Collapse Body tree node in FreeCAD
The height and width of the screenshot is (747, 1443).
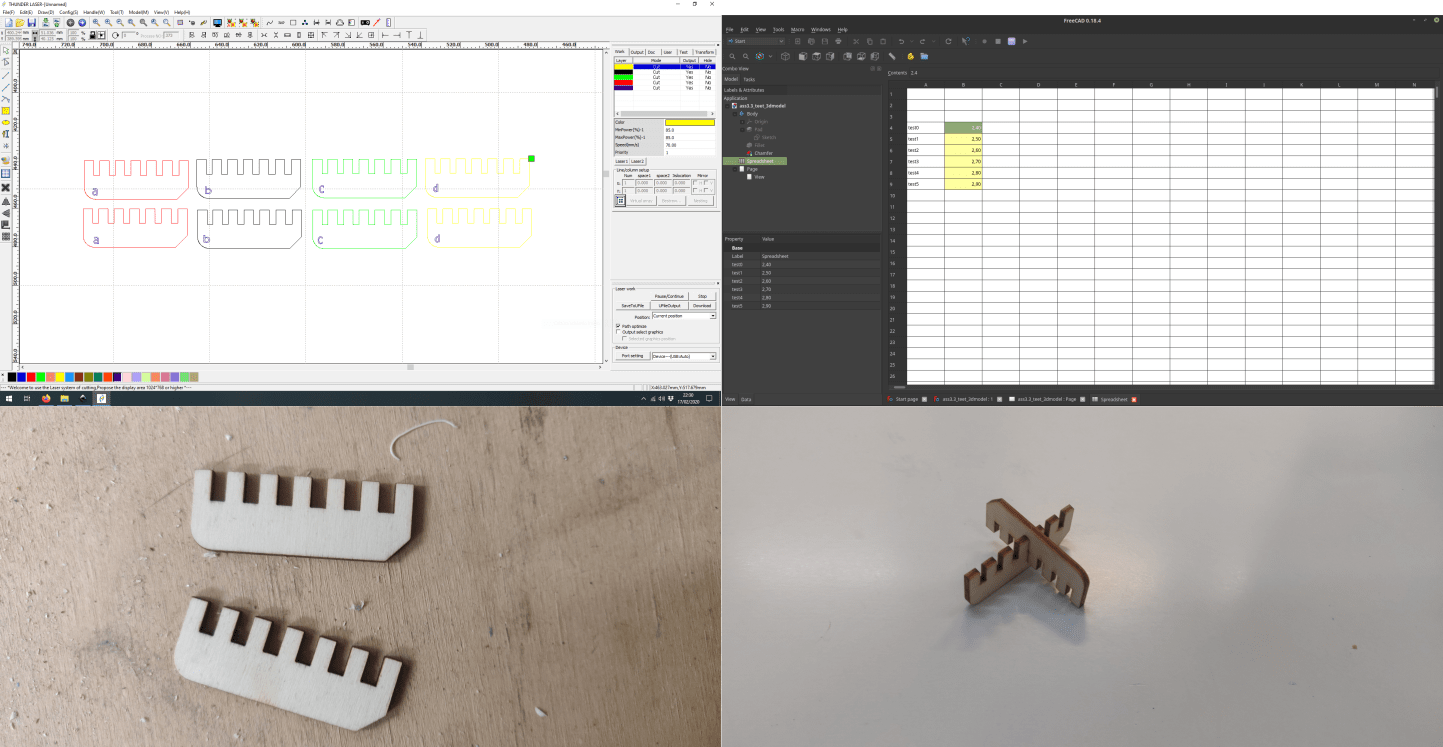(735, 114)
